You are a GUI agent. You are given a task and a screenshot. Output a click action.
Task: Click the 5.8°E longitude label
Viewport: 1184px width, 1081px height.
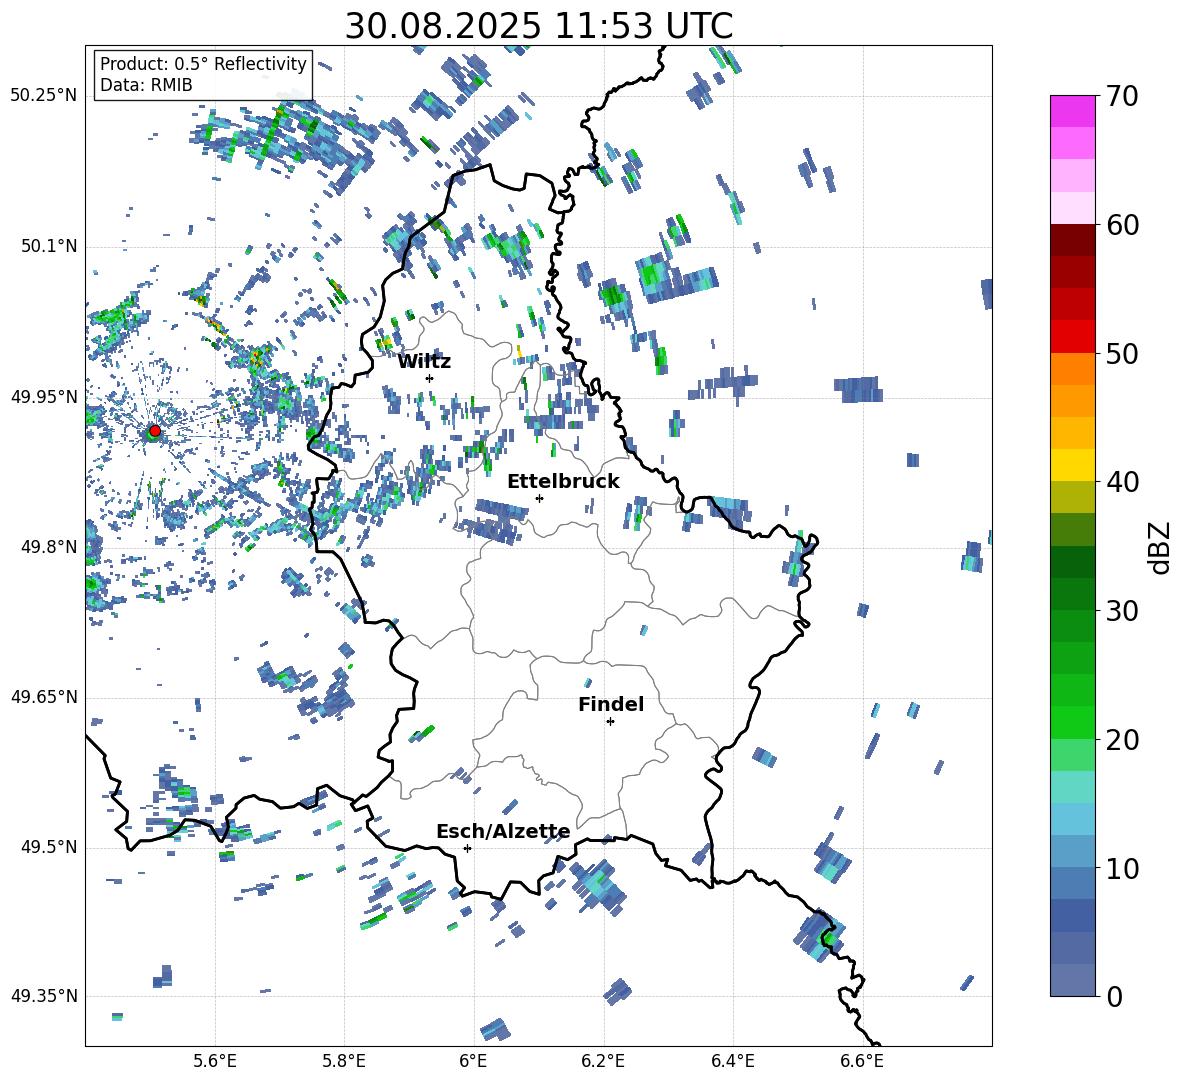(344, 1062)
